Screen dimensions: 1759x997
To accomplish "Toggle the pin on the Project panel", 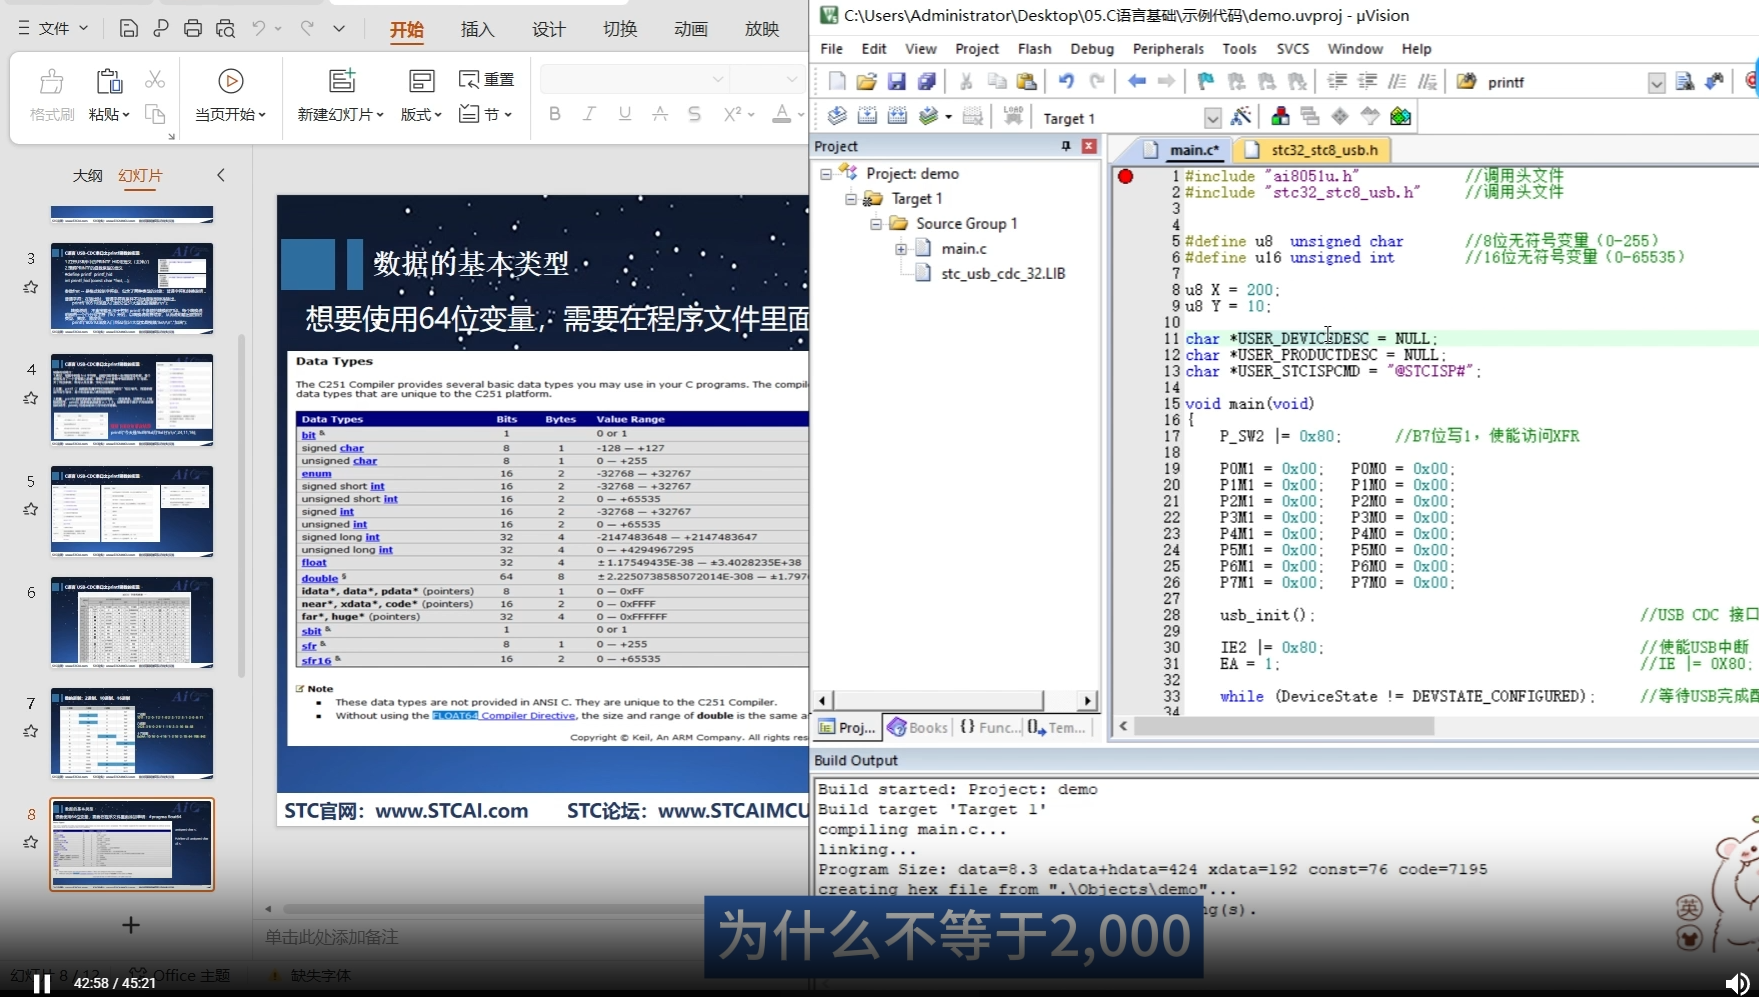I will click(x=1066, y=146).
